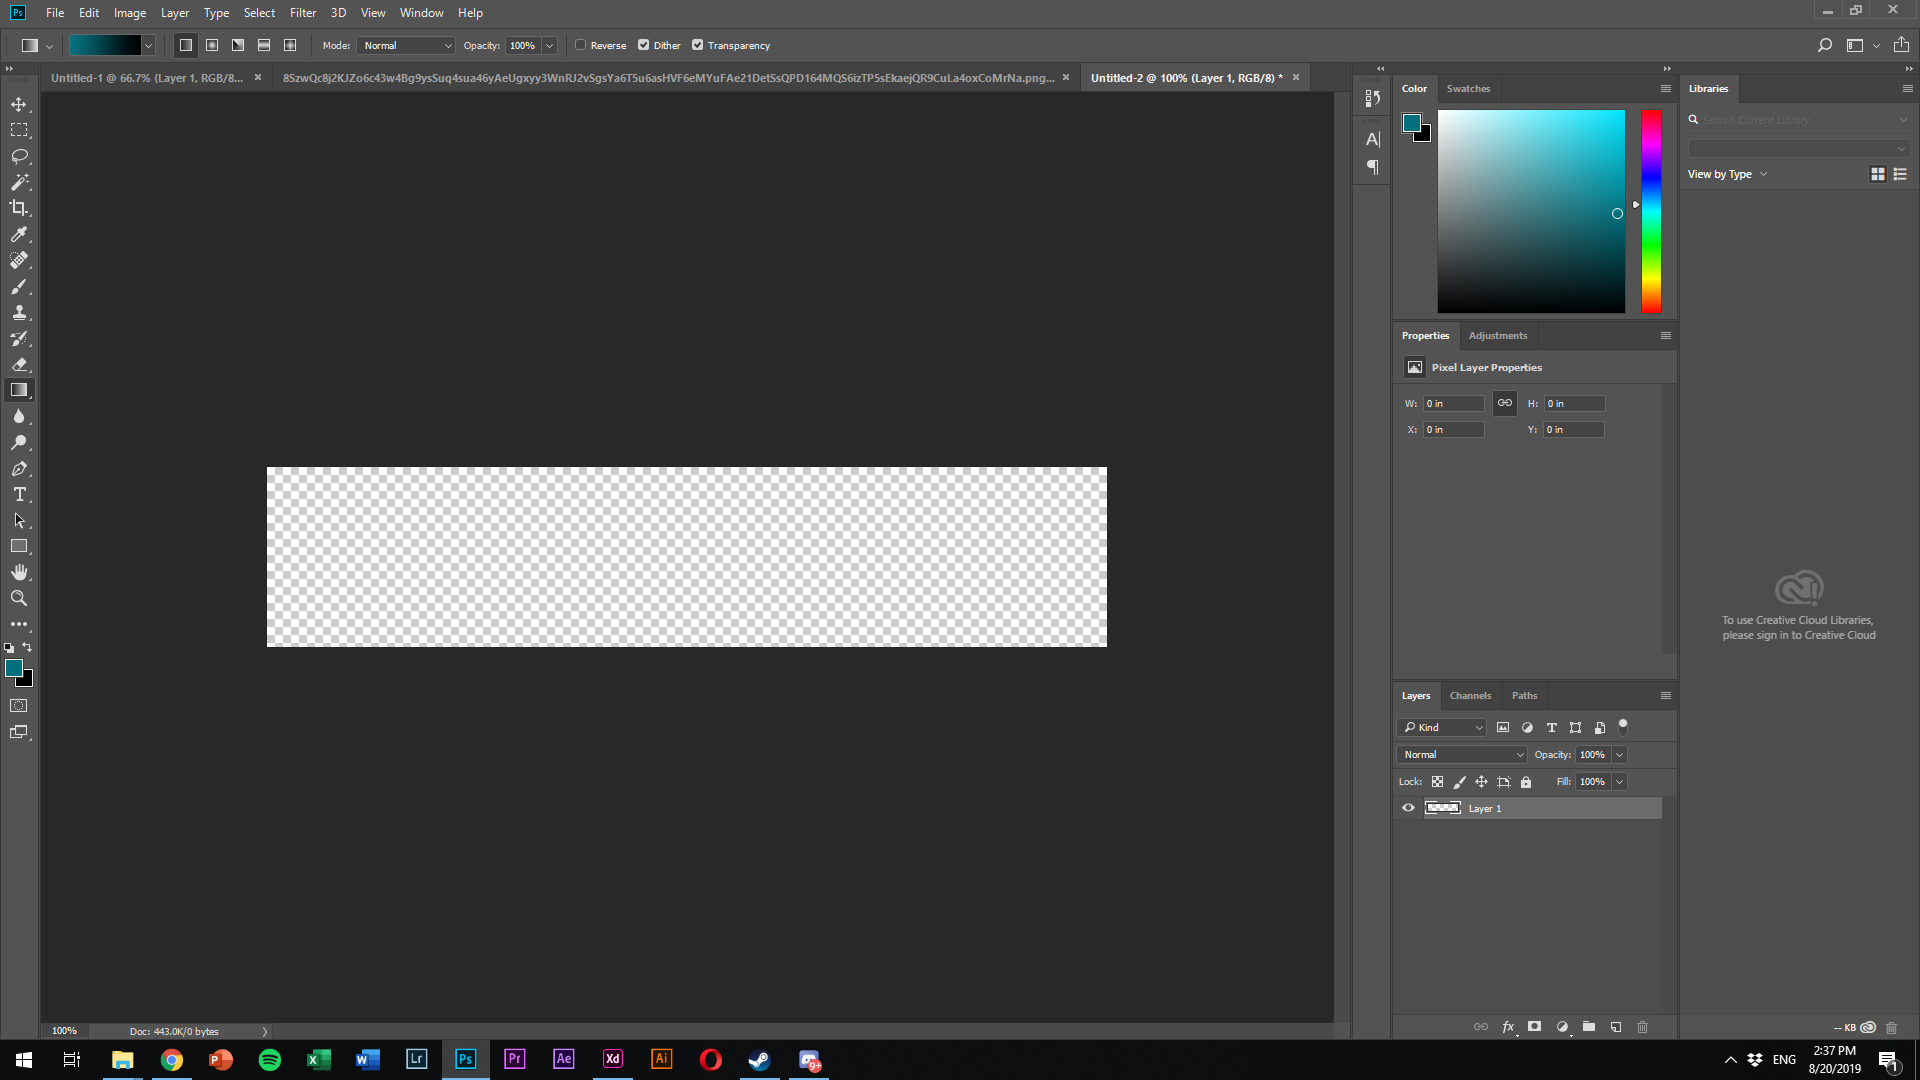This screenshot has height=1080, width=1920.
Task: Click the gradient preview swatch in options bar
Action: tap(104, 45)
